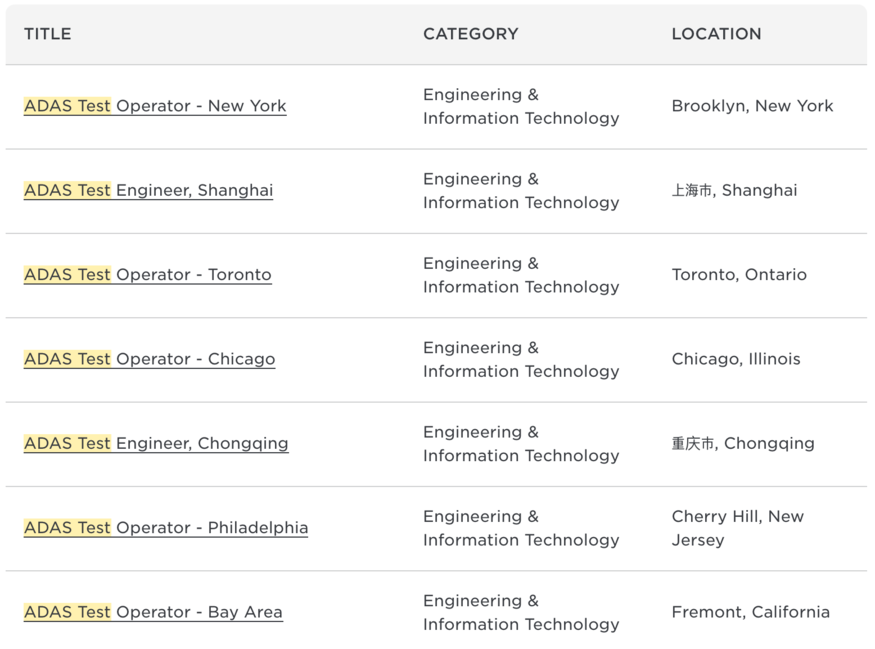Select the 重庆市, Chongqing location cell

pyautogui.click(x=743, y=443)
